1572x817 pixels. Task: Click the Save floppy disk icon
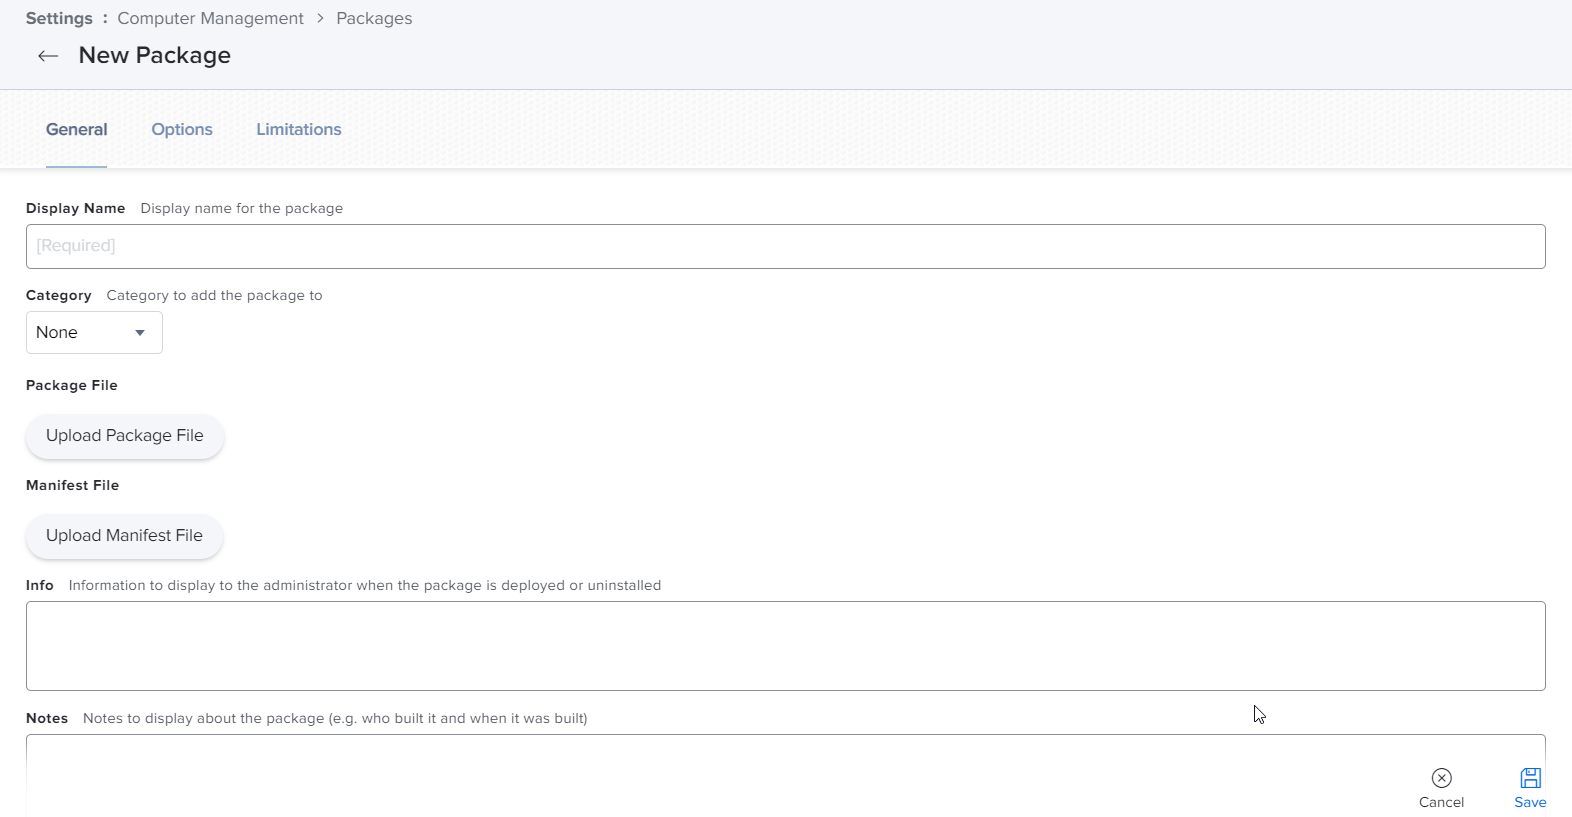[1530, 778]
